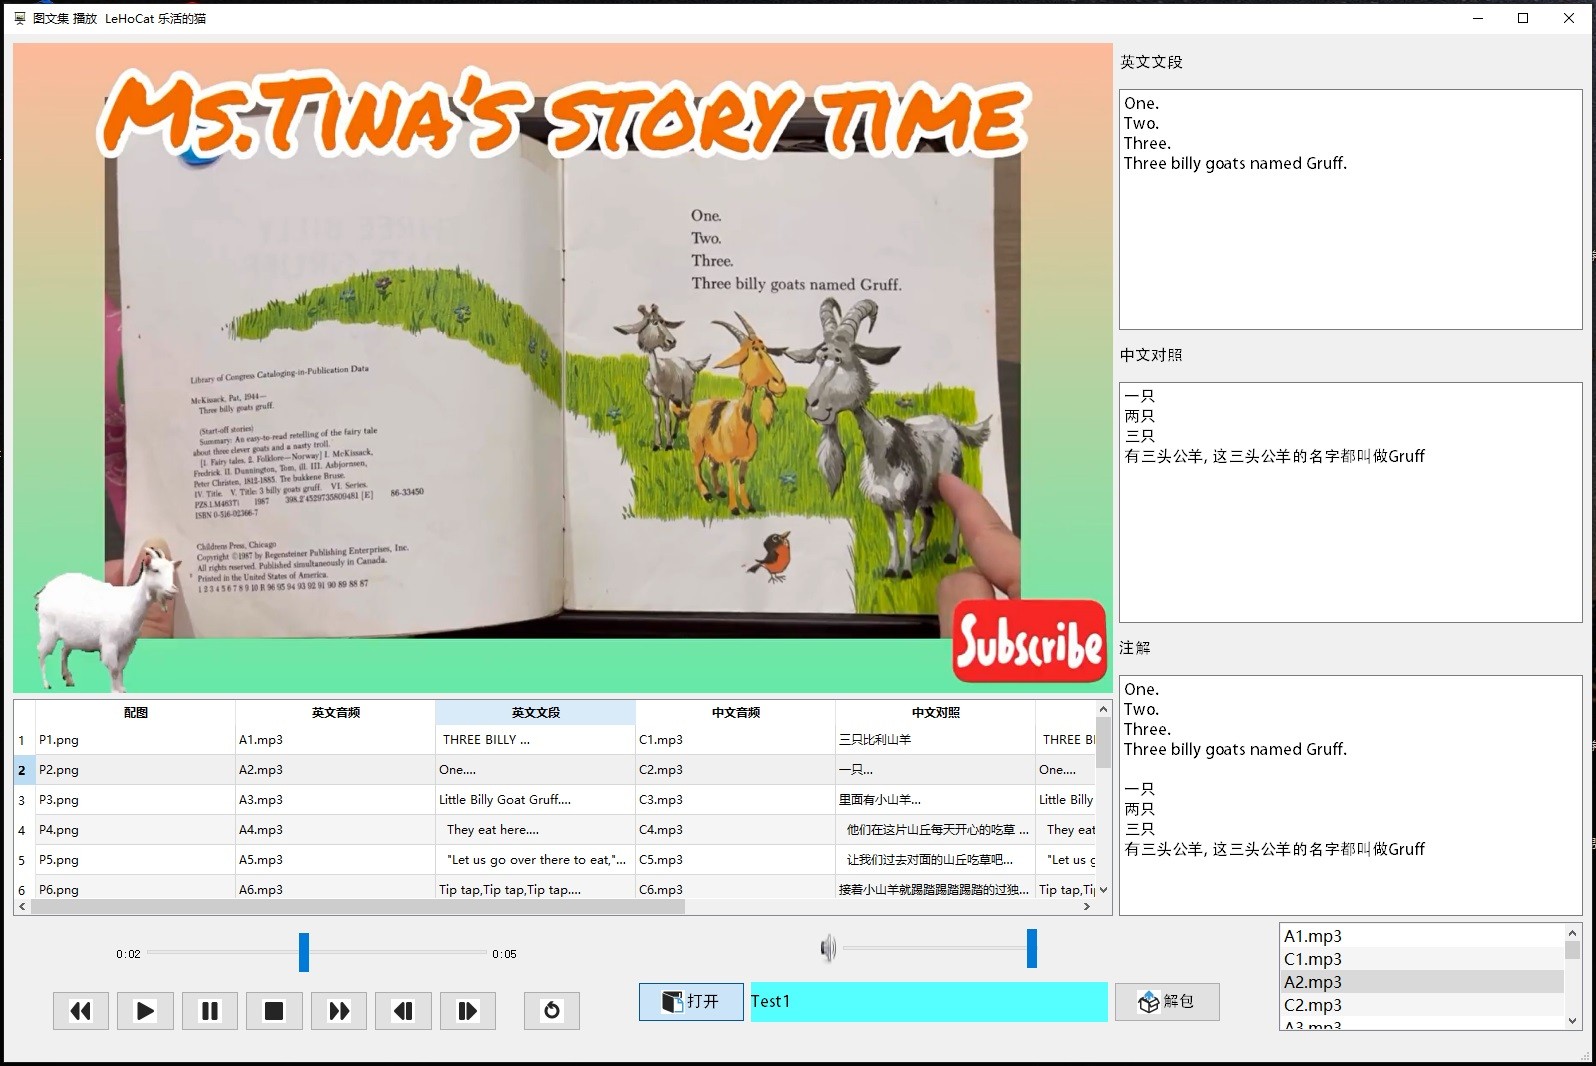
Task: Mute audio via the speaker icon
Action: [x=828, y=948]
